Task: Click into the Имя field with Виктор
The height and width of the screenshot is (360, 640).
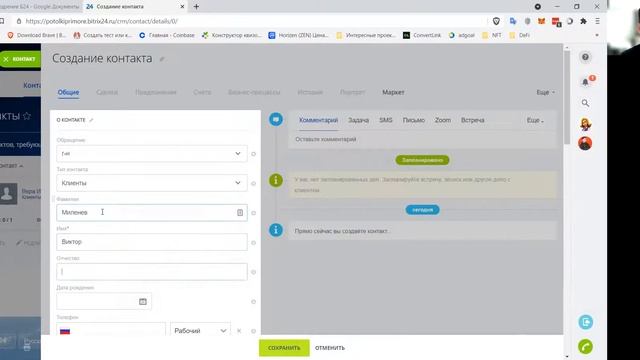Action: pos(152,242)
